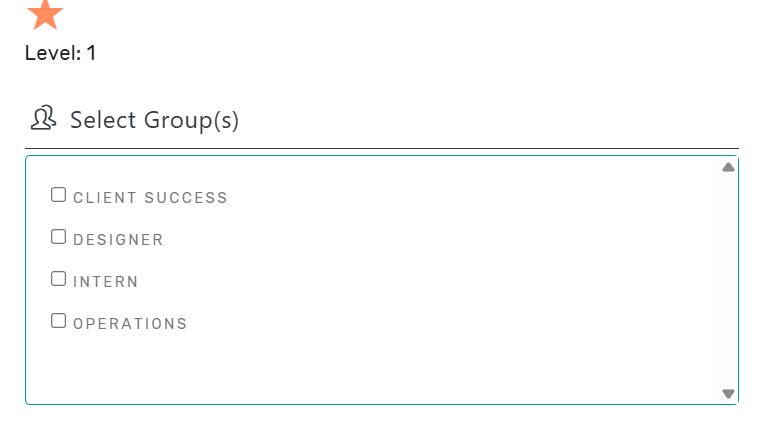Click the divider line under Select Group(s)
The width and height of the screenshot is (759, 436).
(382, 148)
